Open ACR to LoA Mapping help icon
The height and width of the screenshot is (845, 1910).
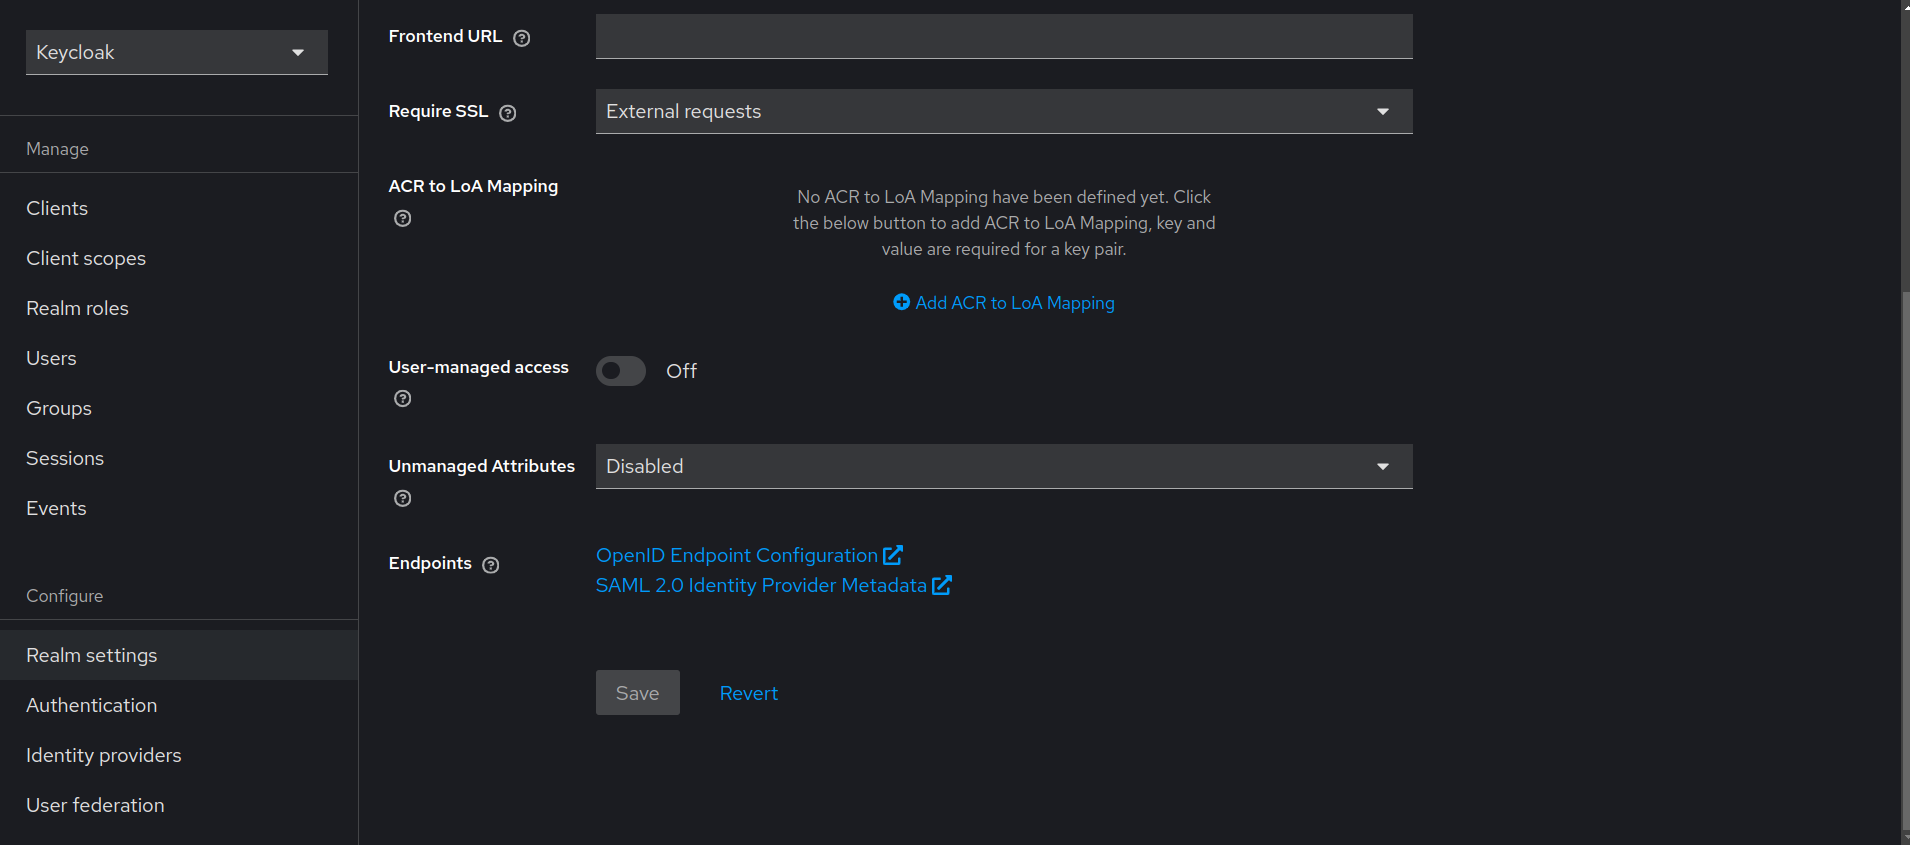pos(403,218)
